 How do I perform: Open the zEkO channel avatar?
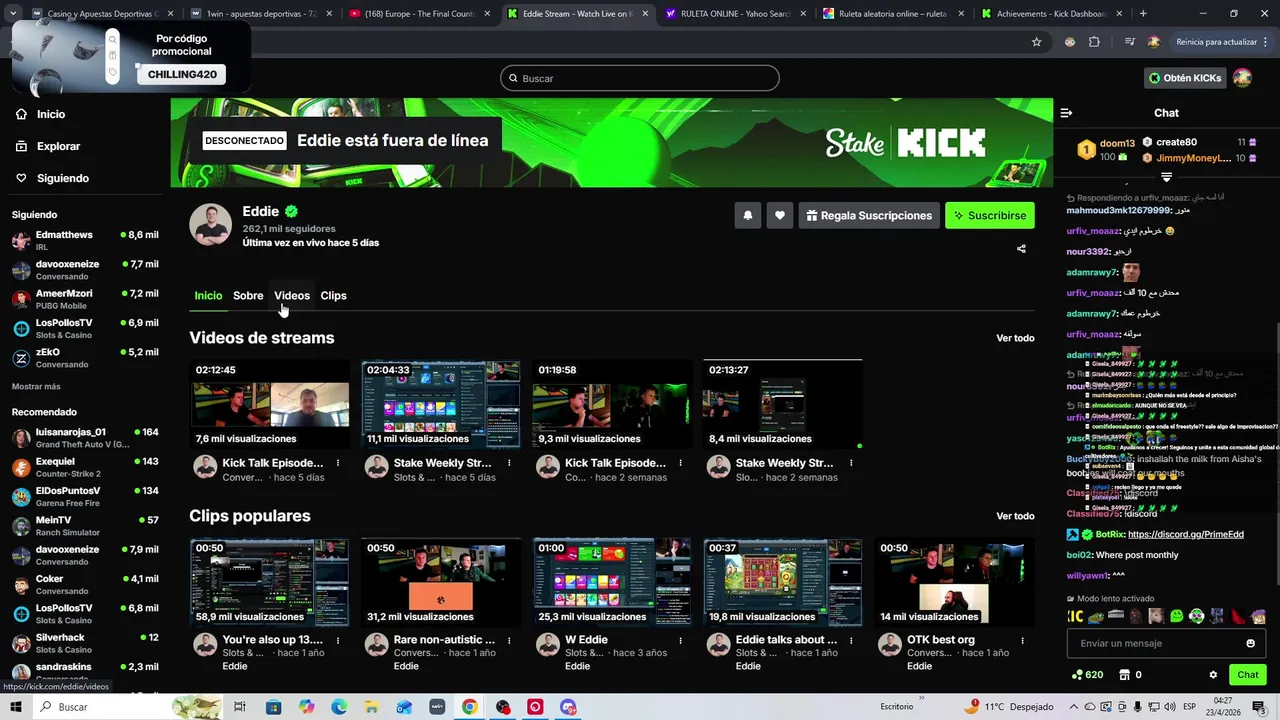pyautogui.click(x=21, y=358)
